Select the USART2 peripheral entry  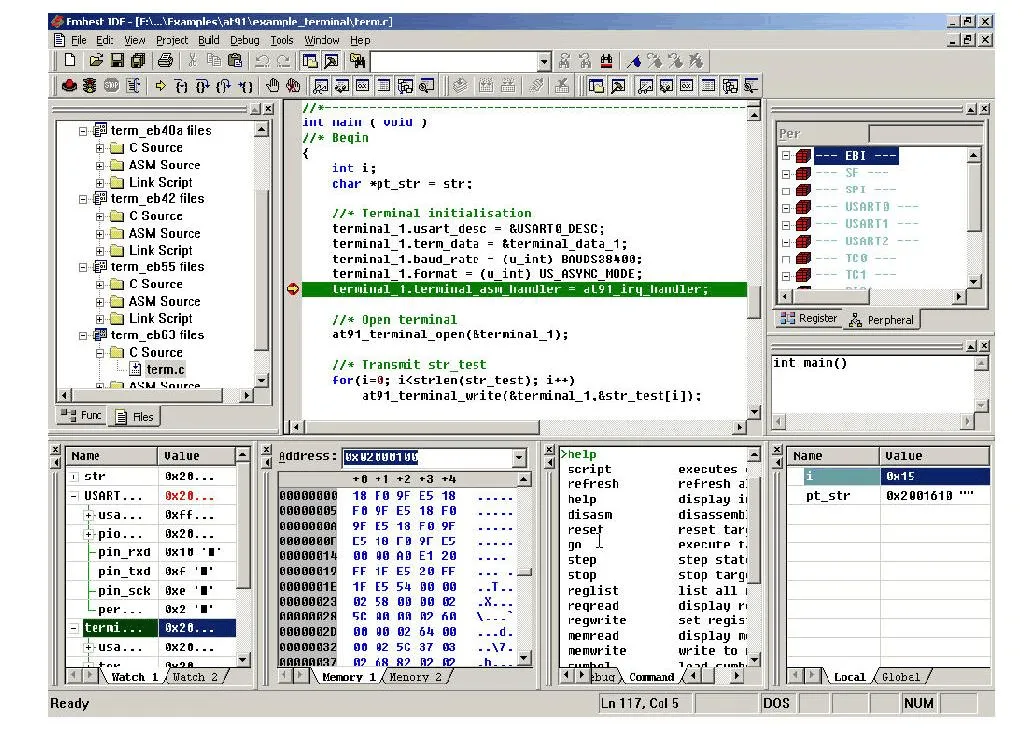(866, 242)
